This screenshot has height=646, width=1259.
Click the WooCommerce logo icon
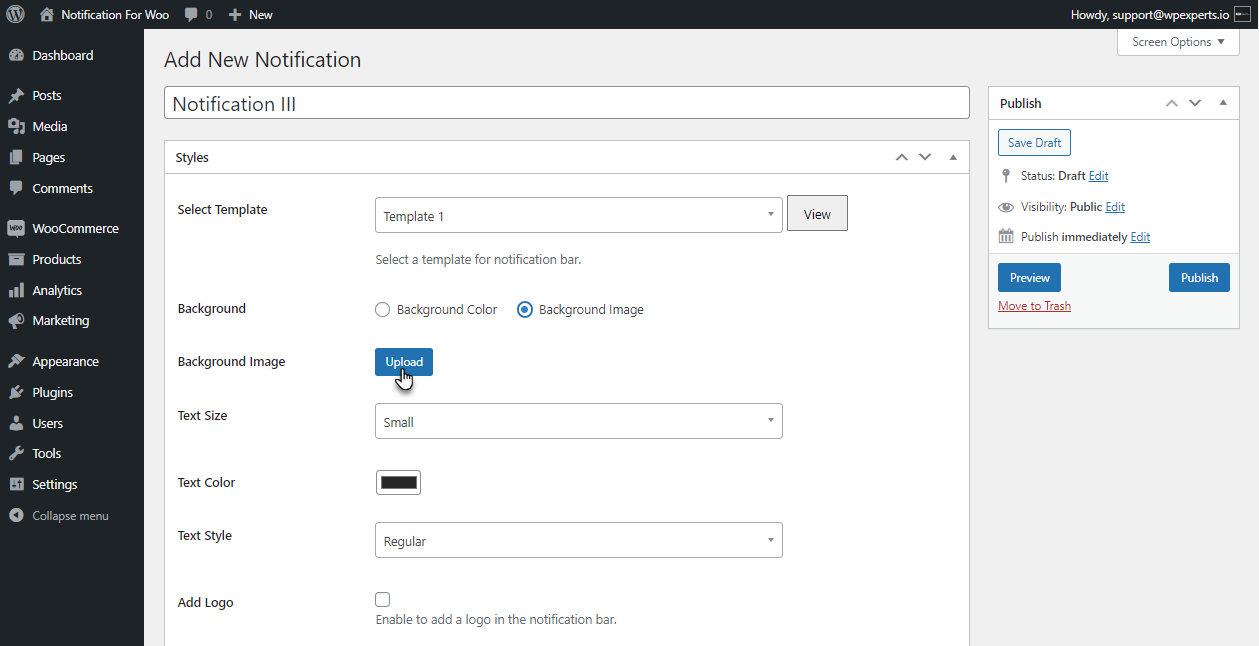click(16, 228)
